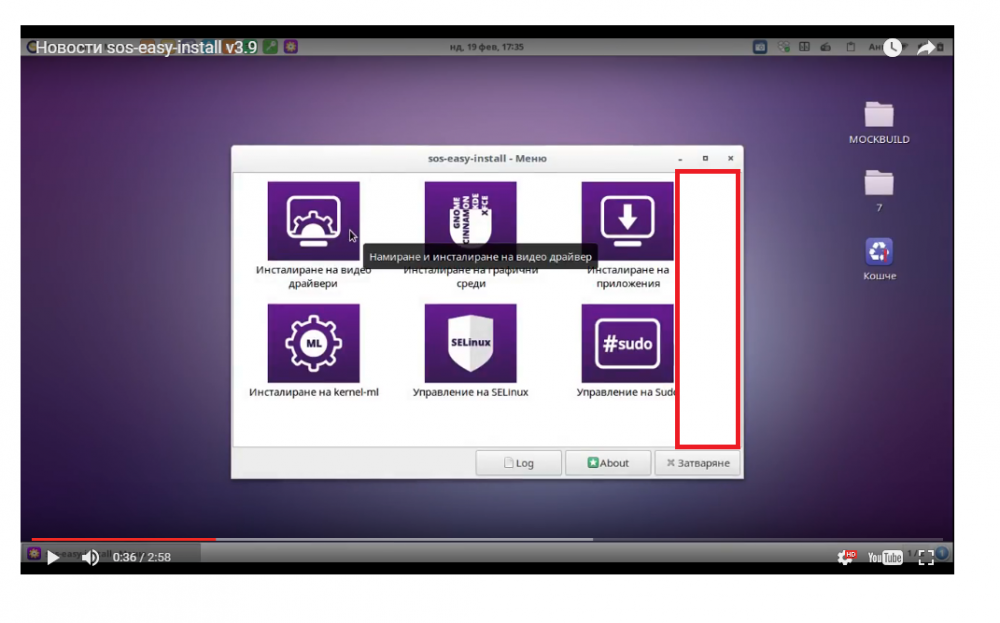Click the Управление на SELinux label
The height and width of the screenshot is (623, 1000).
(x=470, y=392)
